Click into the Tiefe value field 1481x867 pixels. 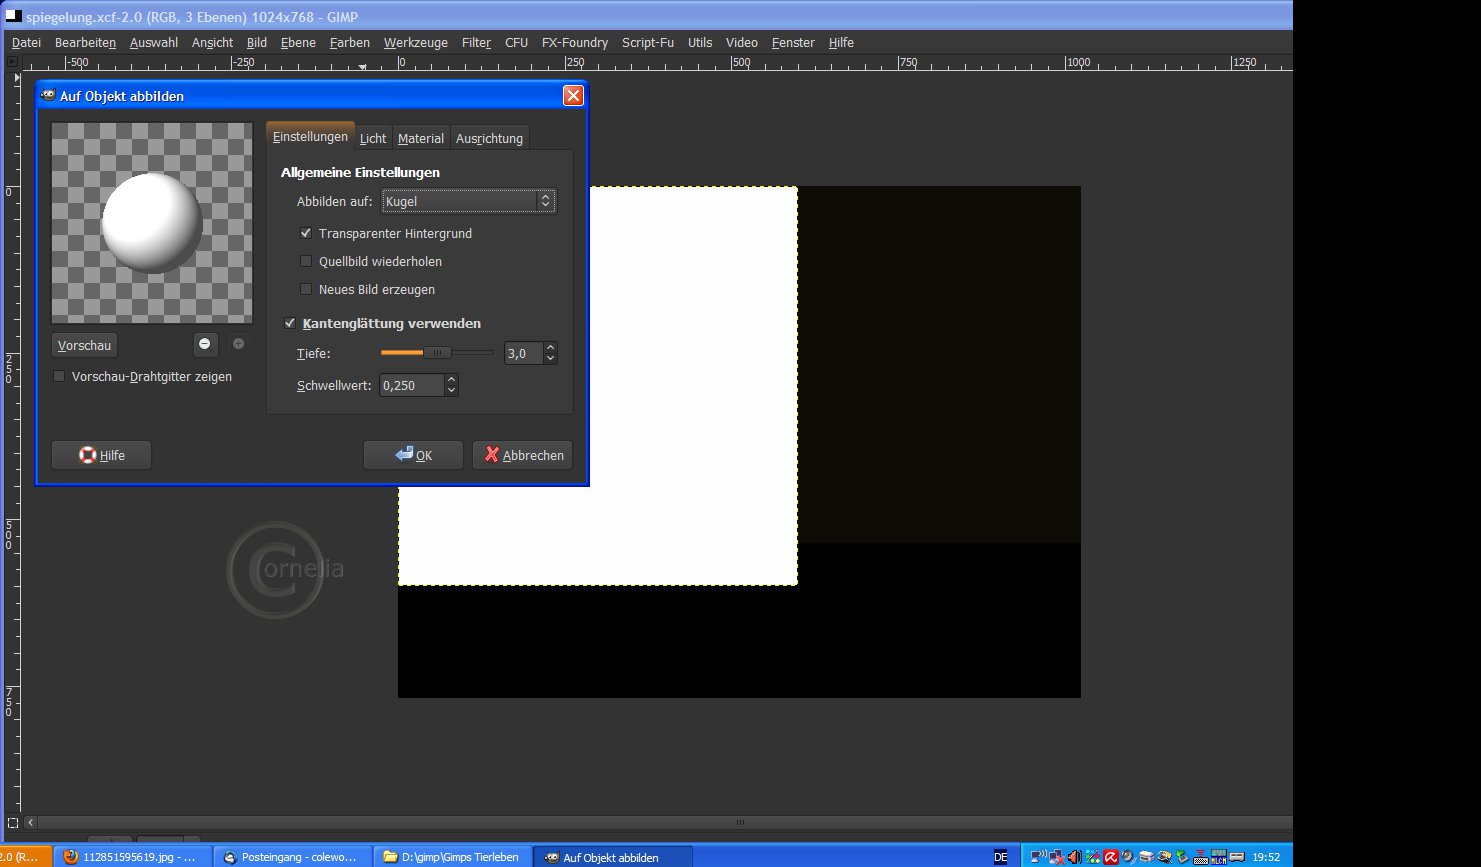pyautogui.click(x=523, y=353)
